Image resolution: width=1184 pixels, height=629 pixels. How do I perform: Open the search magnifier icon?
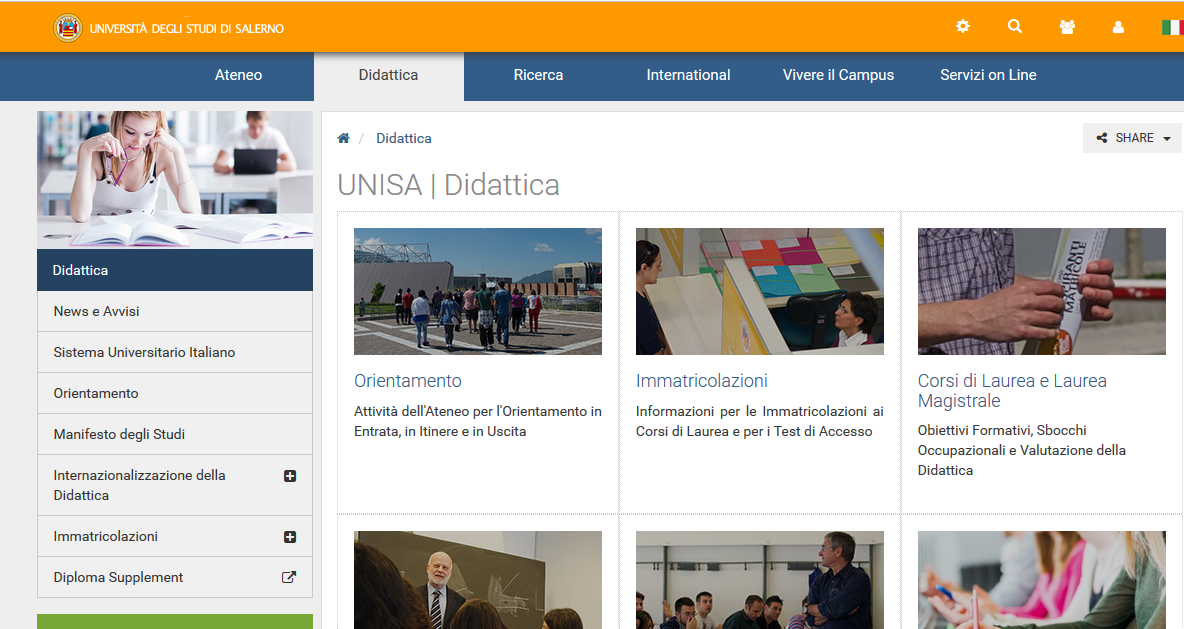coord(1015,27)
